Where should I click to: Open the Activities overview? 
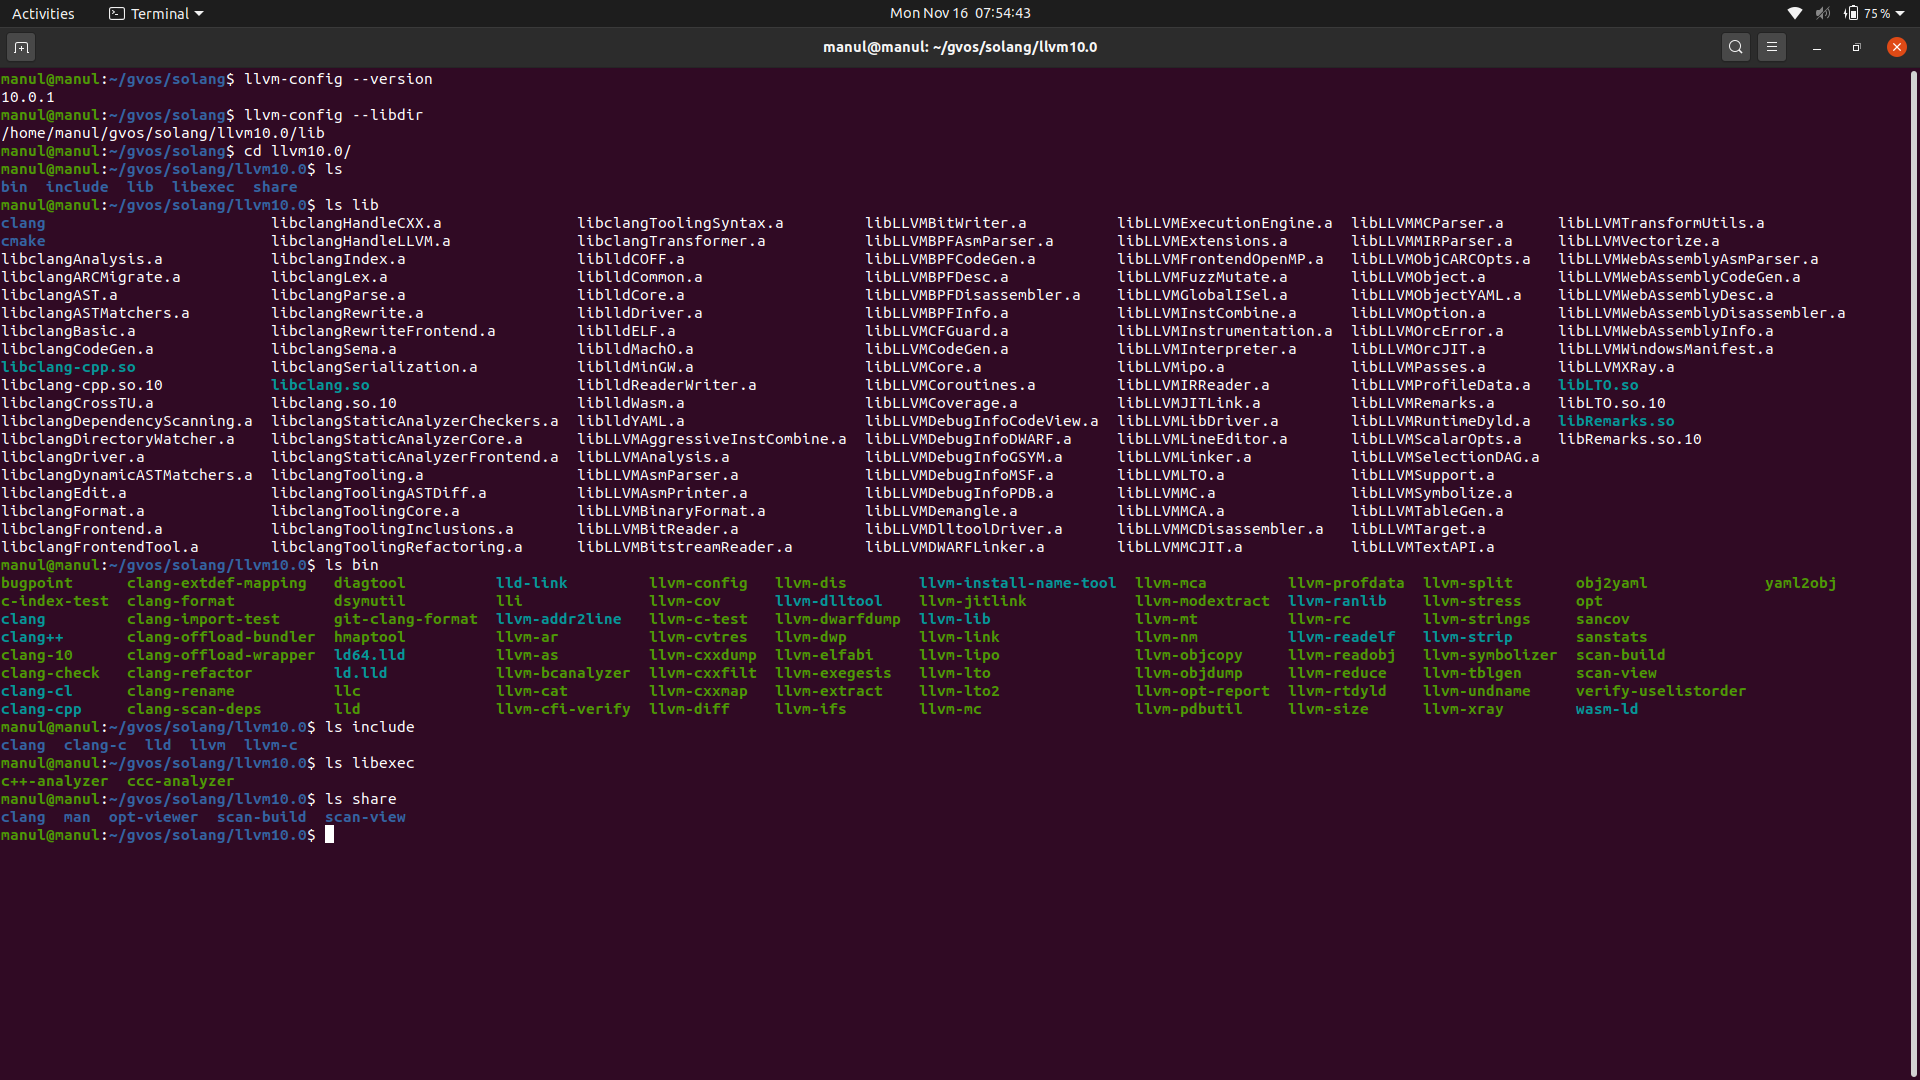(43, 13)
